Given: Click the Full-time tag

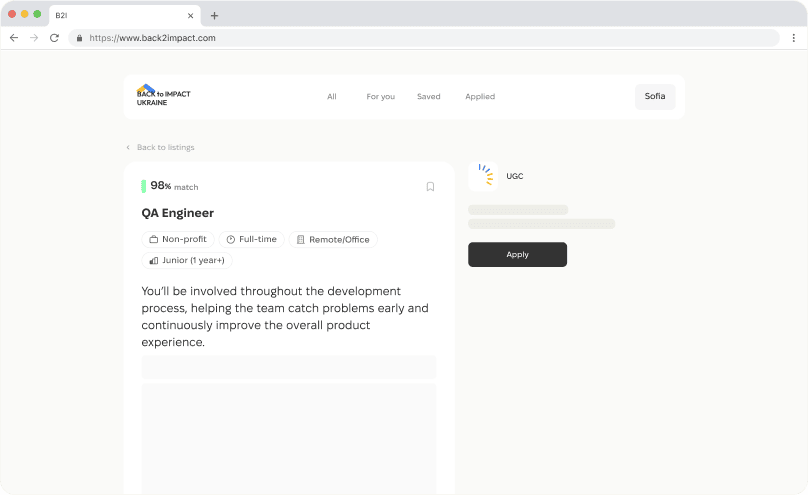Looking at the screenshot, I should point(251,240).
